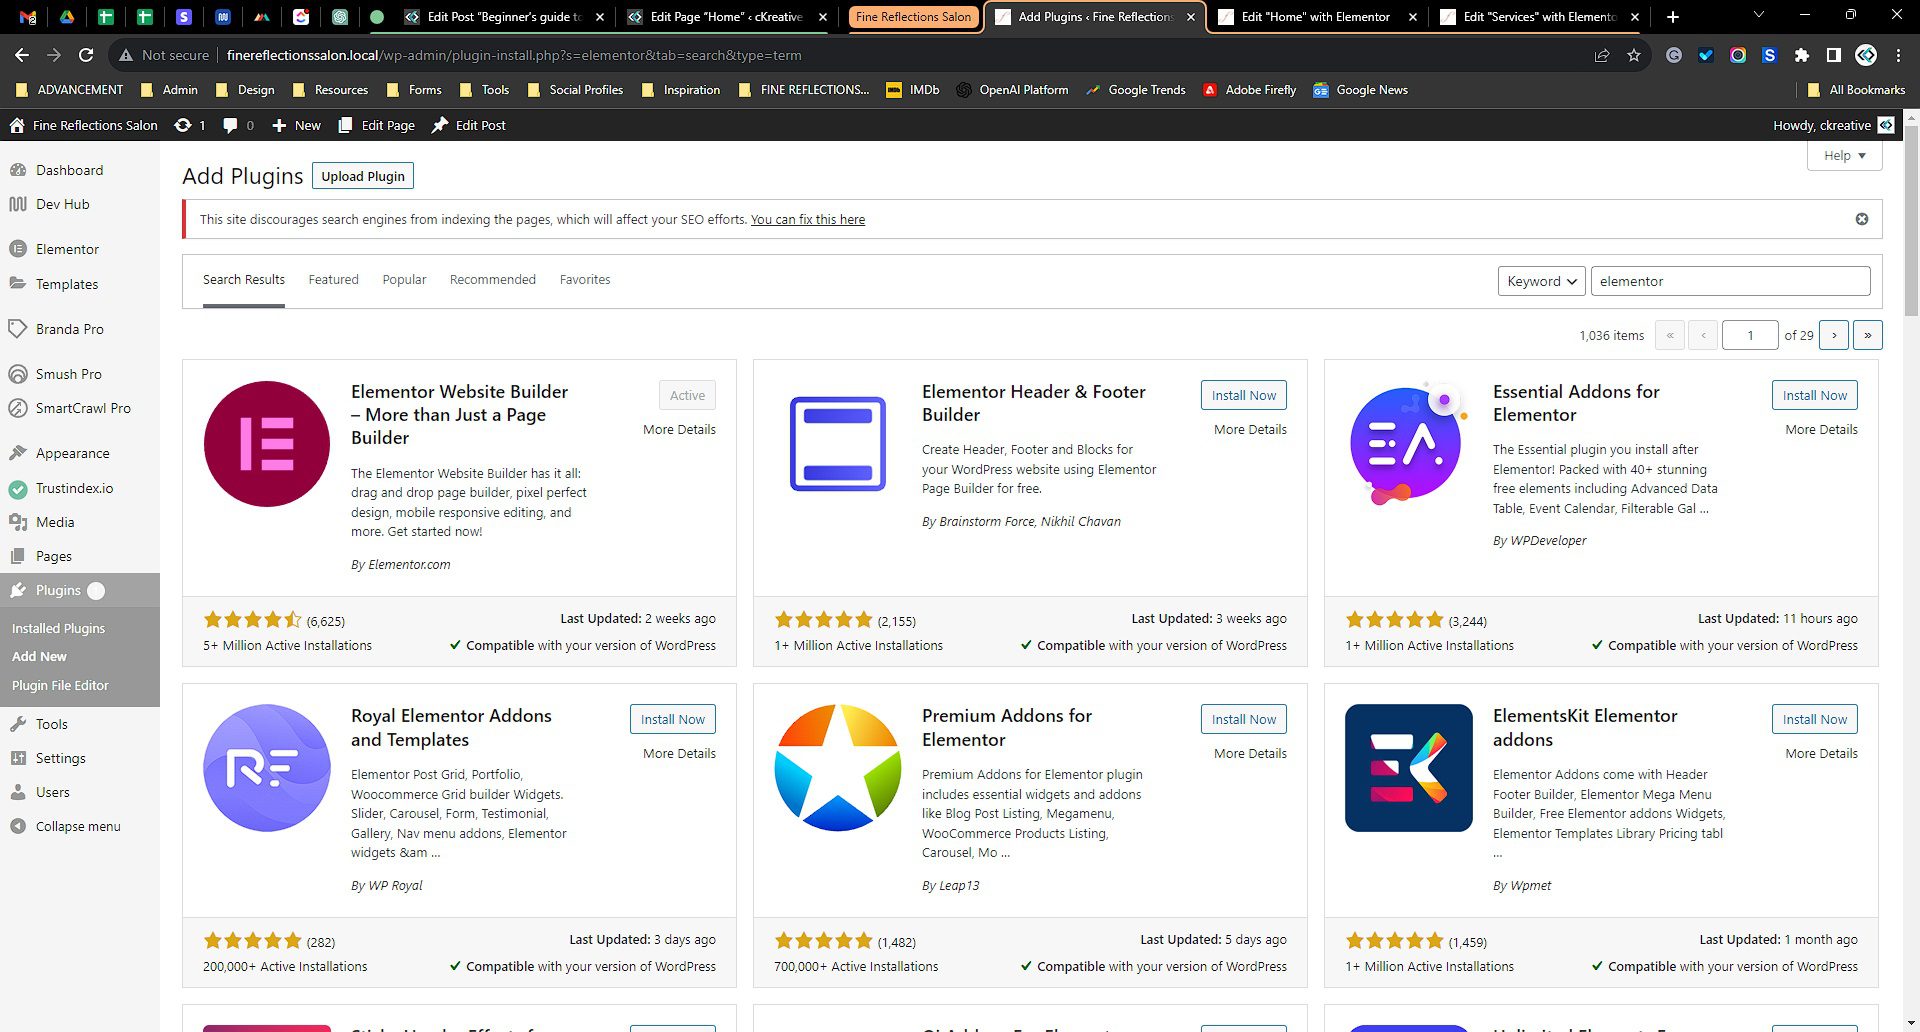1920x1032 pixels.
Task: Install ElementsKit Elementor addons
Action: pyautogui.click(x=1815, y=719)
